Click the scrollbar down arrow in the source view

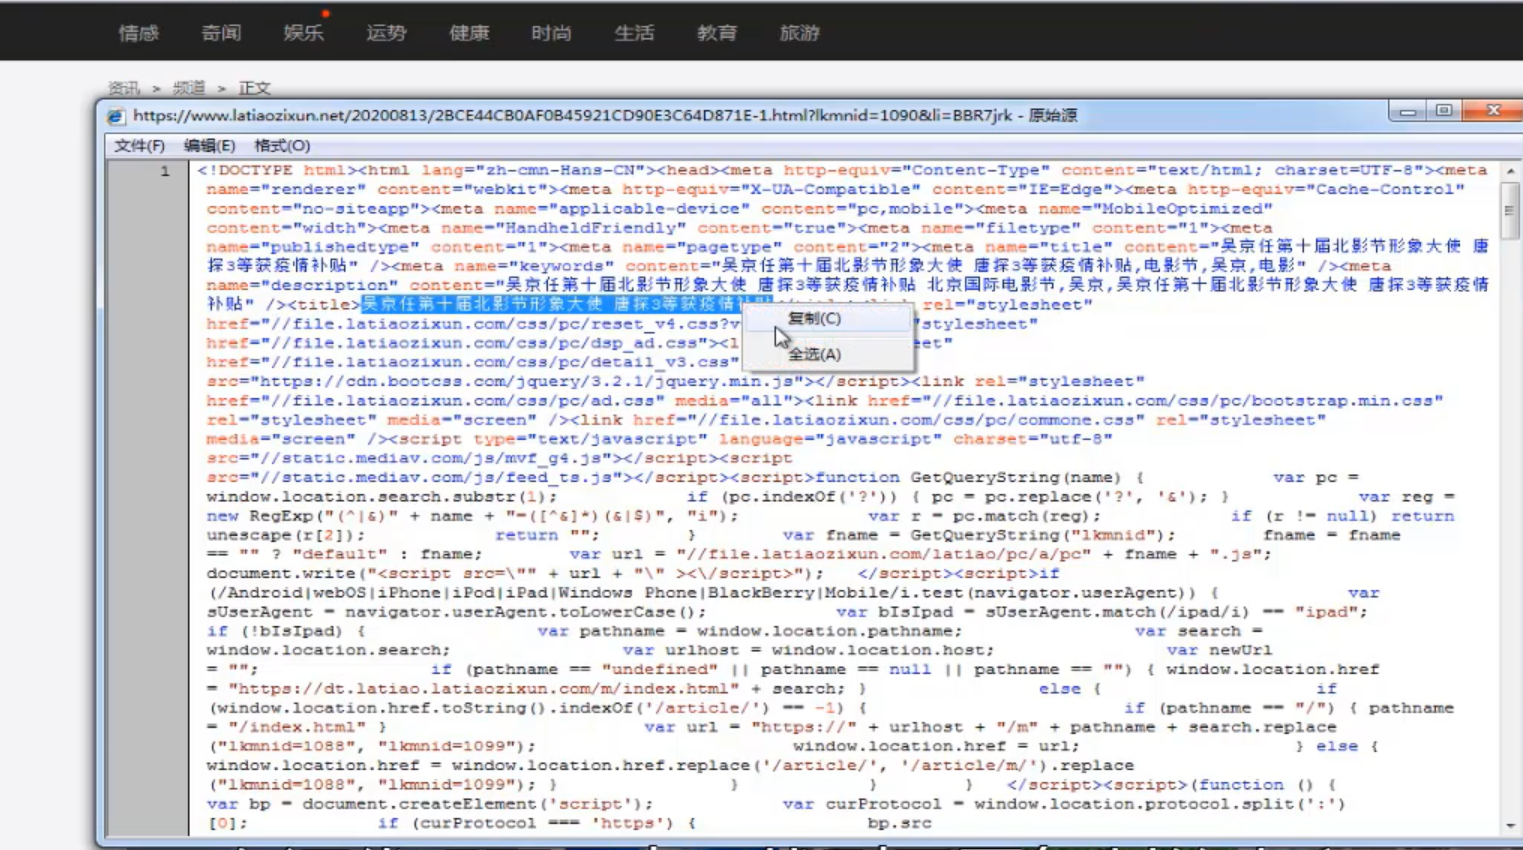pos(1510,826)
